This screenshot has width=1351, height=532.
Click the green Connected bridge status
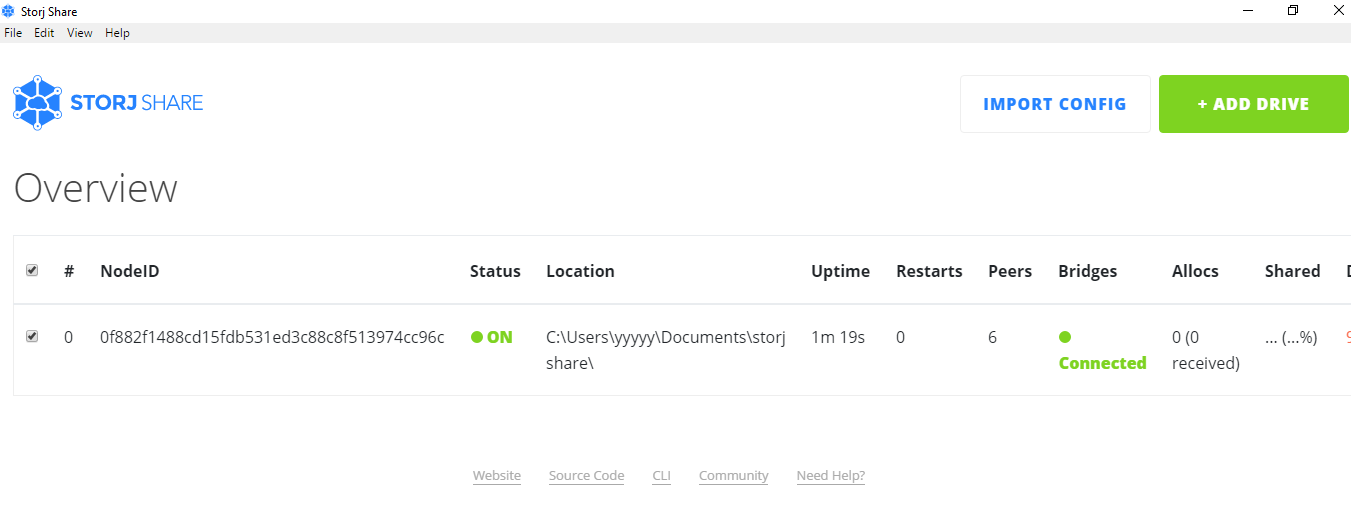[x=1102, y=350]
